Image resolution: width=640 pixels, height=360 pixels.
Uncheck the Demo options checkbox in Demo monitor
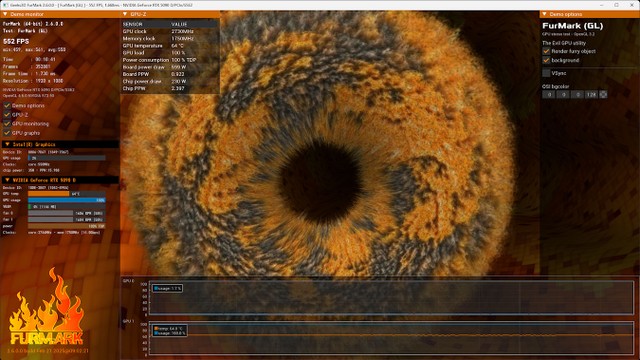point(7,105)
